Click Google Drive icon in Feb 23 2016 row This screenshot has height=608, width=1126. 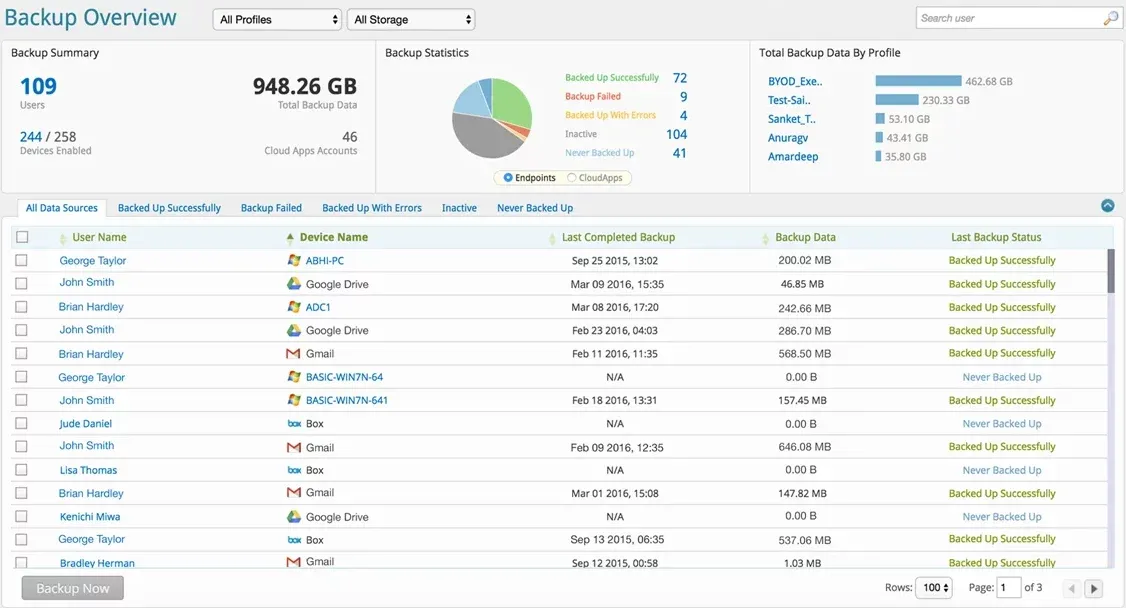click(294, 330)
